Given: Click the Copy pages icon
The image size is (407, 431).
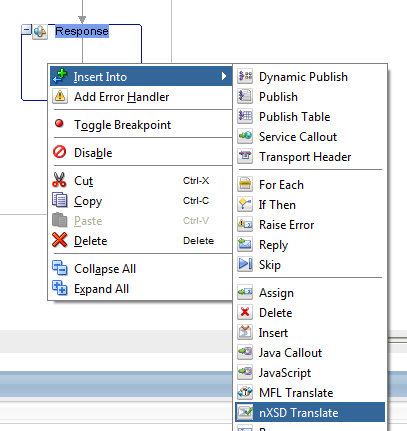Looking at the screenshot, I should coord(60,200).
